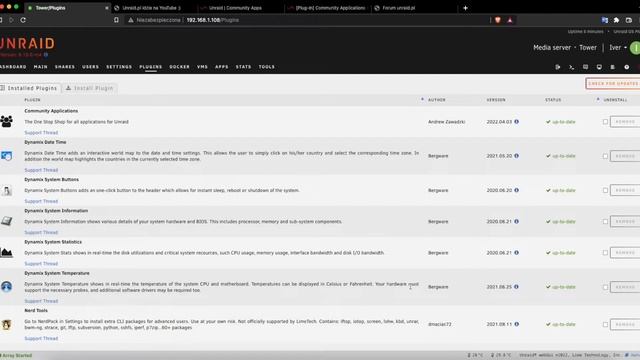This screenshot has height=360, width=640.
Task: Show version info for Community Applications 2022.04.03
Action: pyautogui.click(x=516, y=122)
